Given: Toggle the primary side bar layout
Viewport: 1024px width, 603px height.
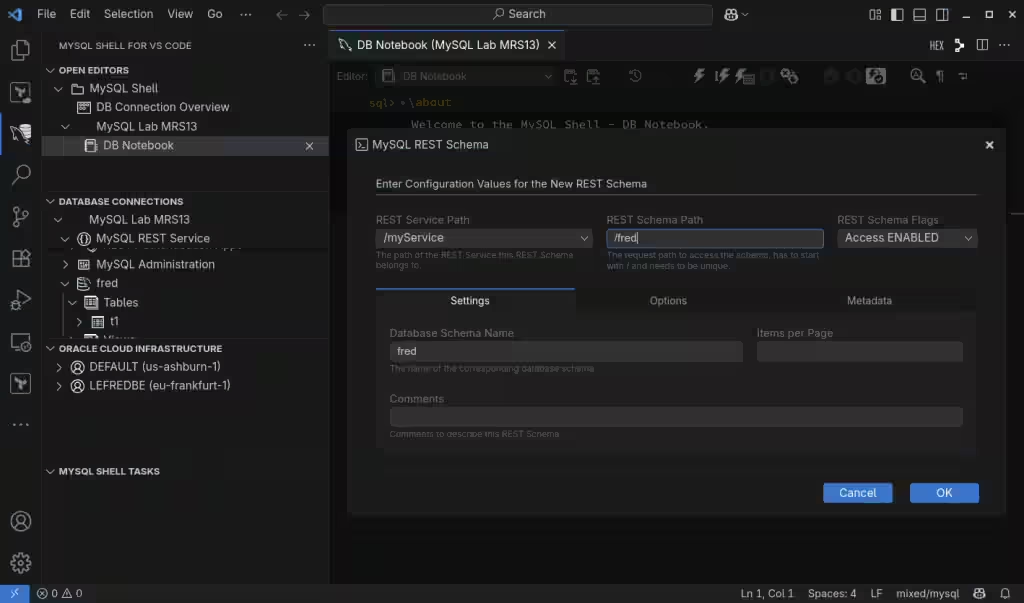Looking at the screenshot, I should point(897,14).
